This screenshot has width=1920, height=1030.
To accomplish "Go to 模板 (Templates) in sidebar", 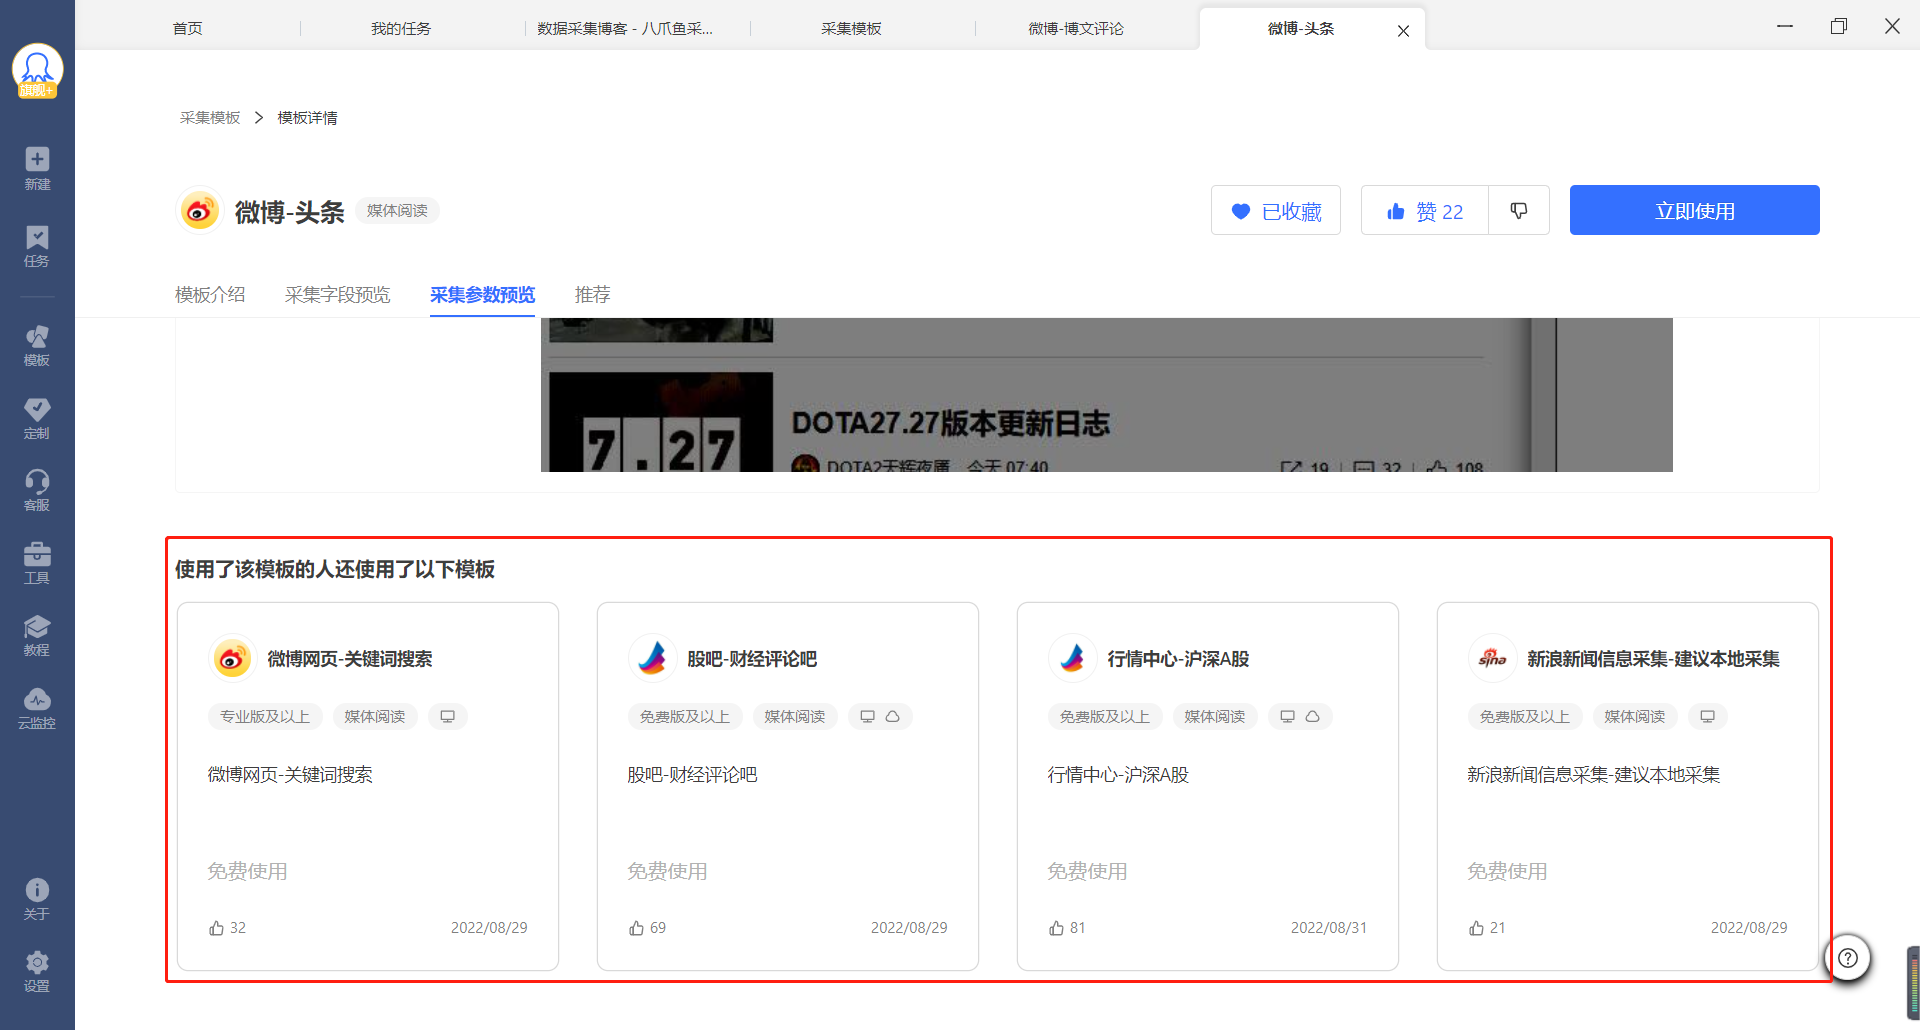I will [x=37, y=345].
